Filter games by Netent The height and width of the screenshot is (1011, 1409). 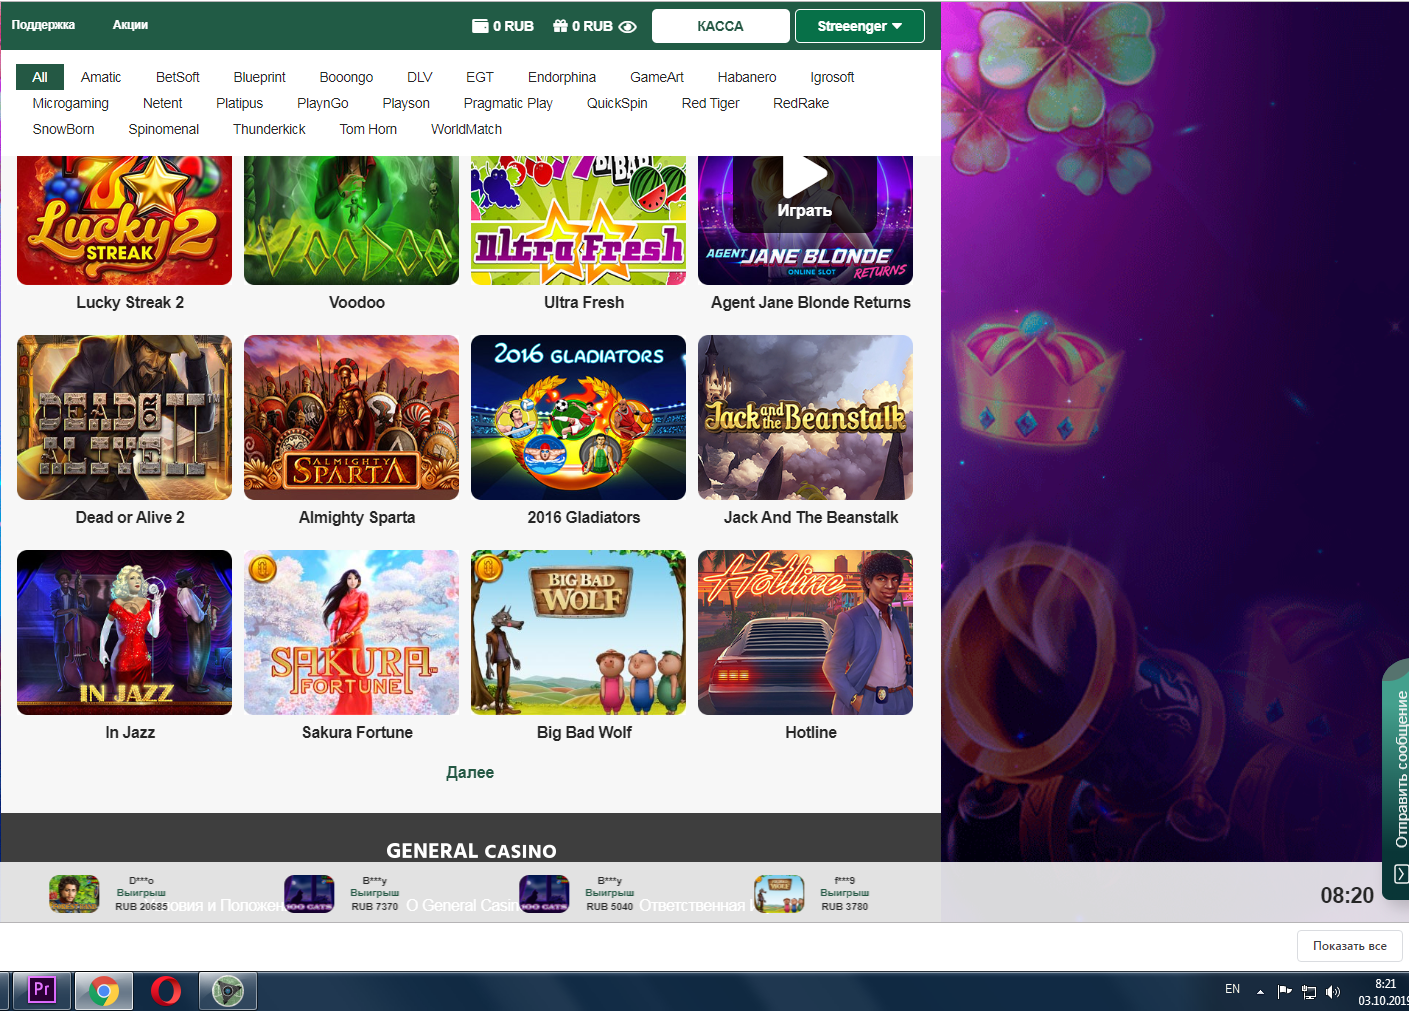(x=163, y=103)
